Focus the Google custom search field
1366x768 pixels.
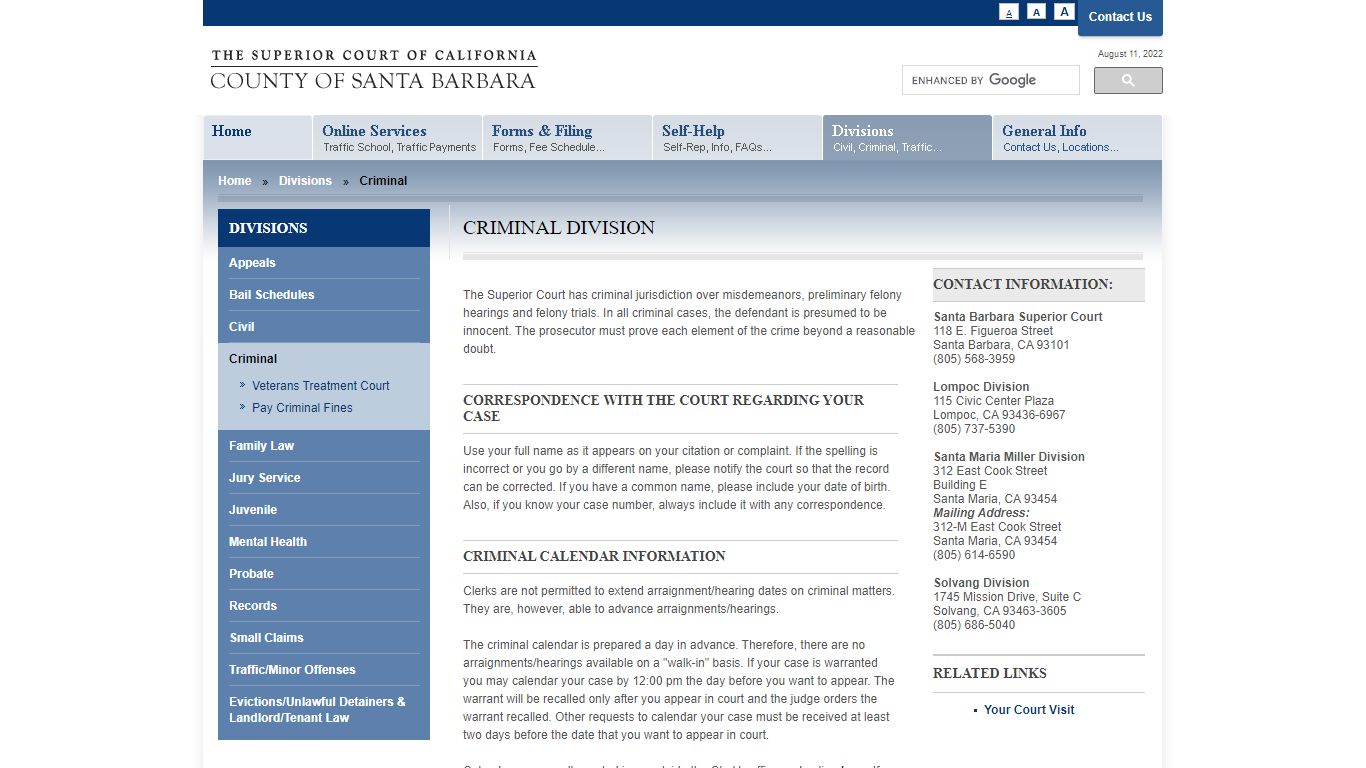(x=991, y=80)
